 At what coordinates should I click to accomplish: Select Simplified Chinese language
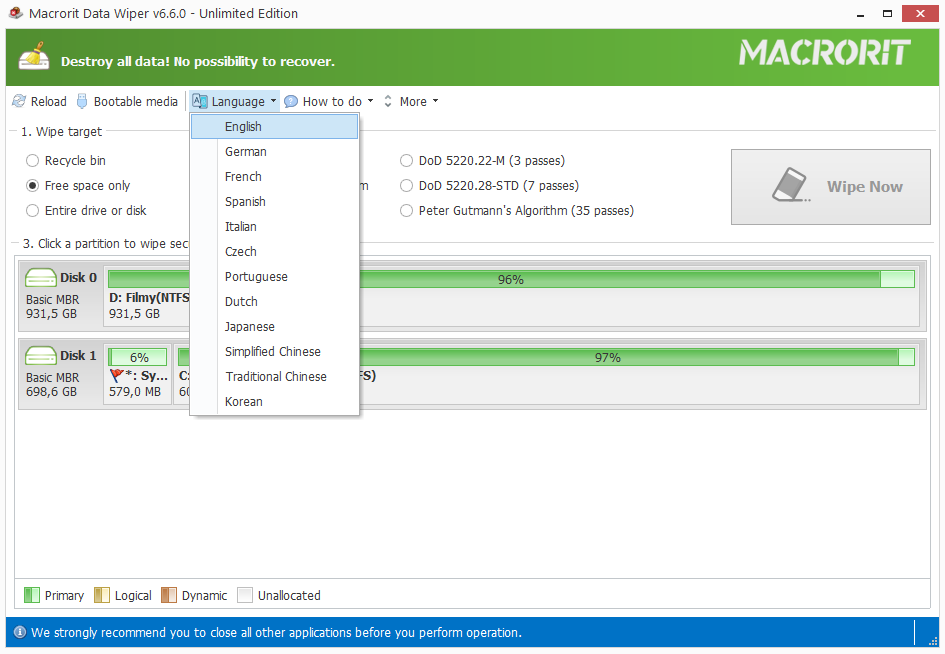click(x=275, y=352)
